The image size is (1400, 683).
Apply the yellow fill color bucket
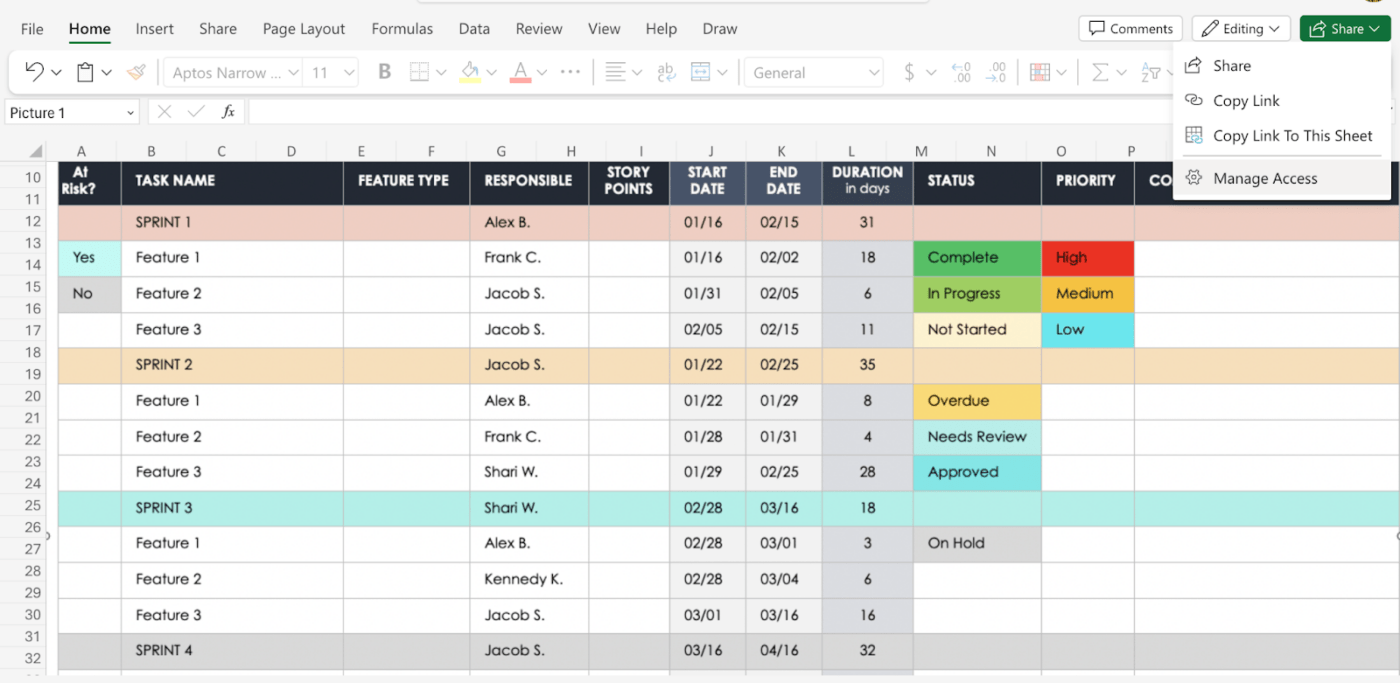click(x=470, y=72)
